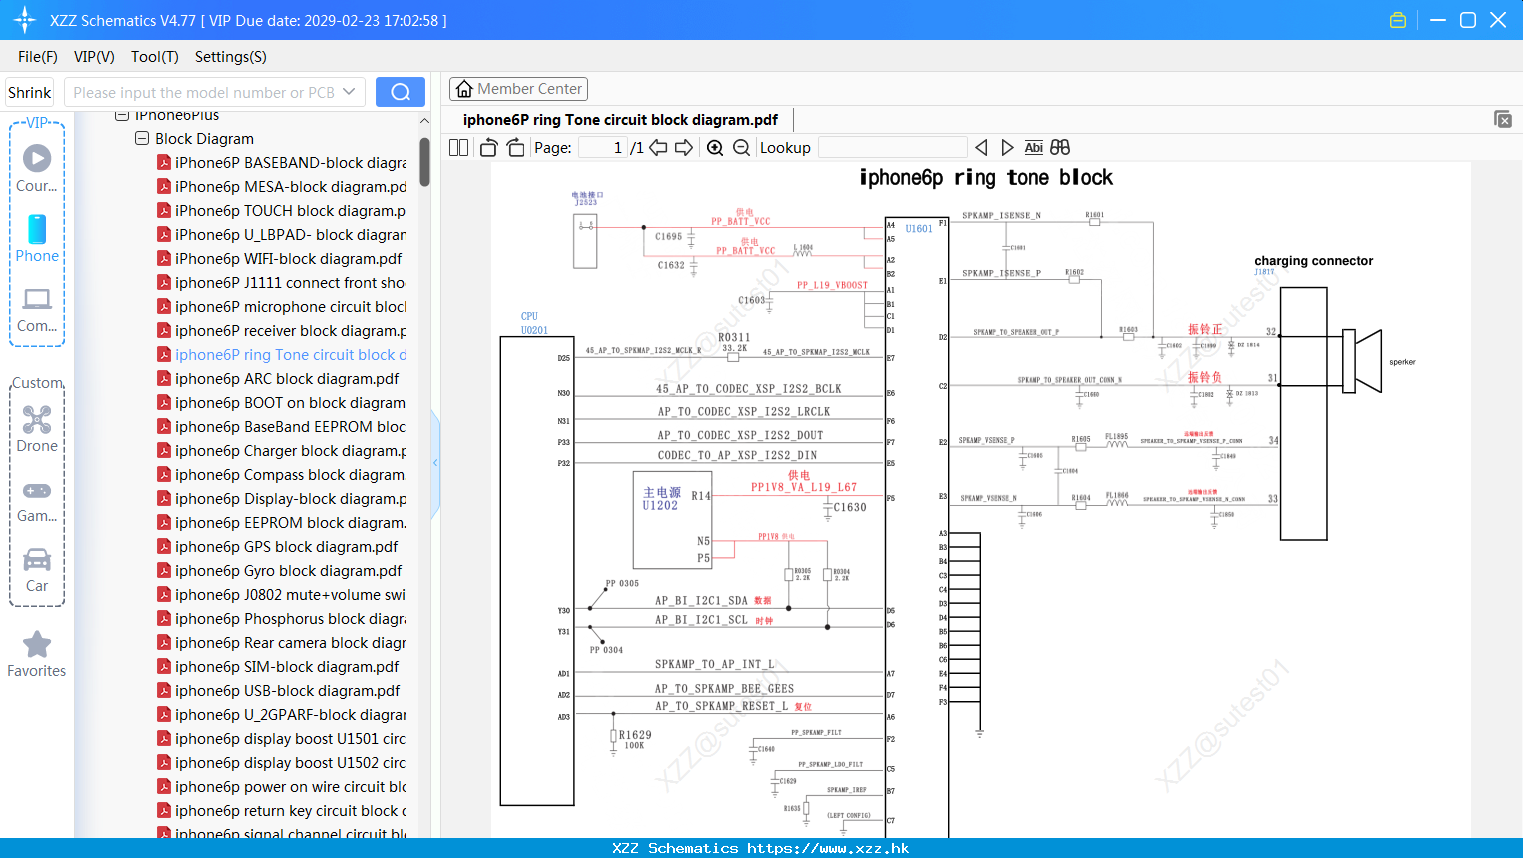Open iPhone6p MESA-block diagram file
The width and height of the screenshot is (1523, 858).
[281, 186]
